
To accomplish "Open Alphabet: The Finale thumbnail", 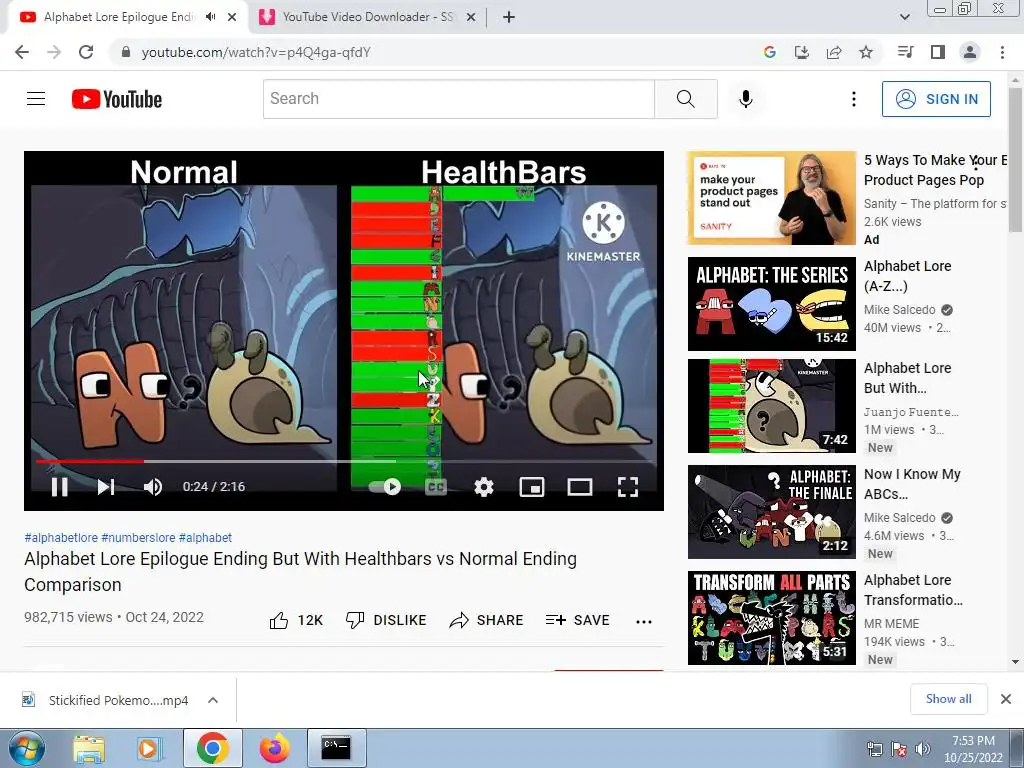I will click(x=771, y=511).
